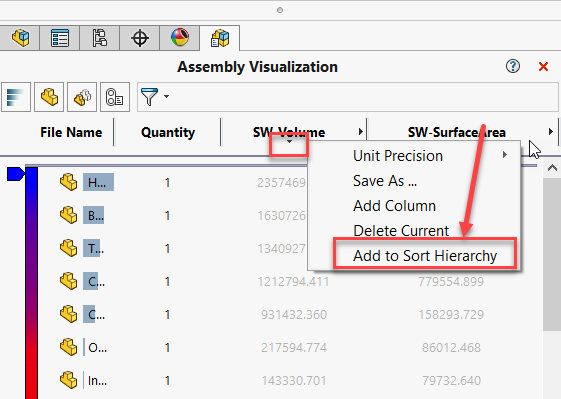Click Add to Sort Hierarchy
Screen dimensions: 561x399
click(x=425, y=256)
